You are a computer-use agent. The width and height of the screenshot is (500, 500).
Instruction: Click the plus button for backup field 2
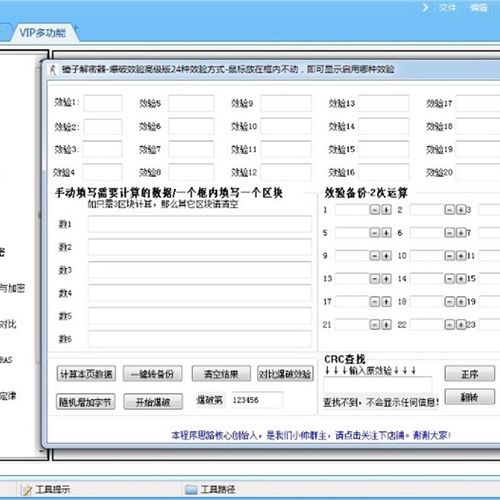(461, 210)
